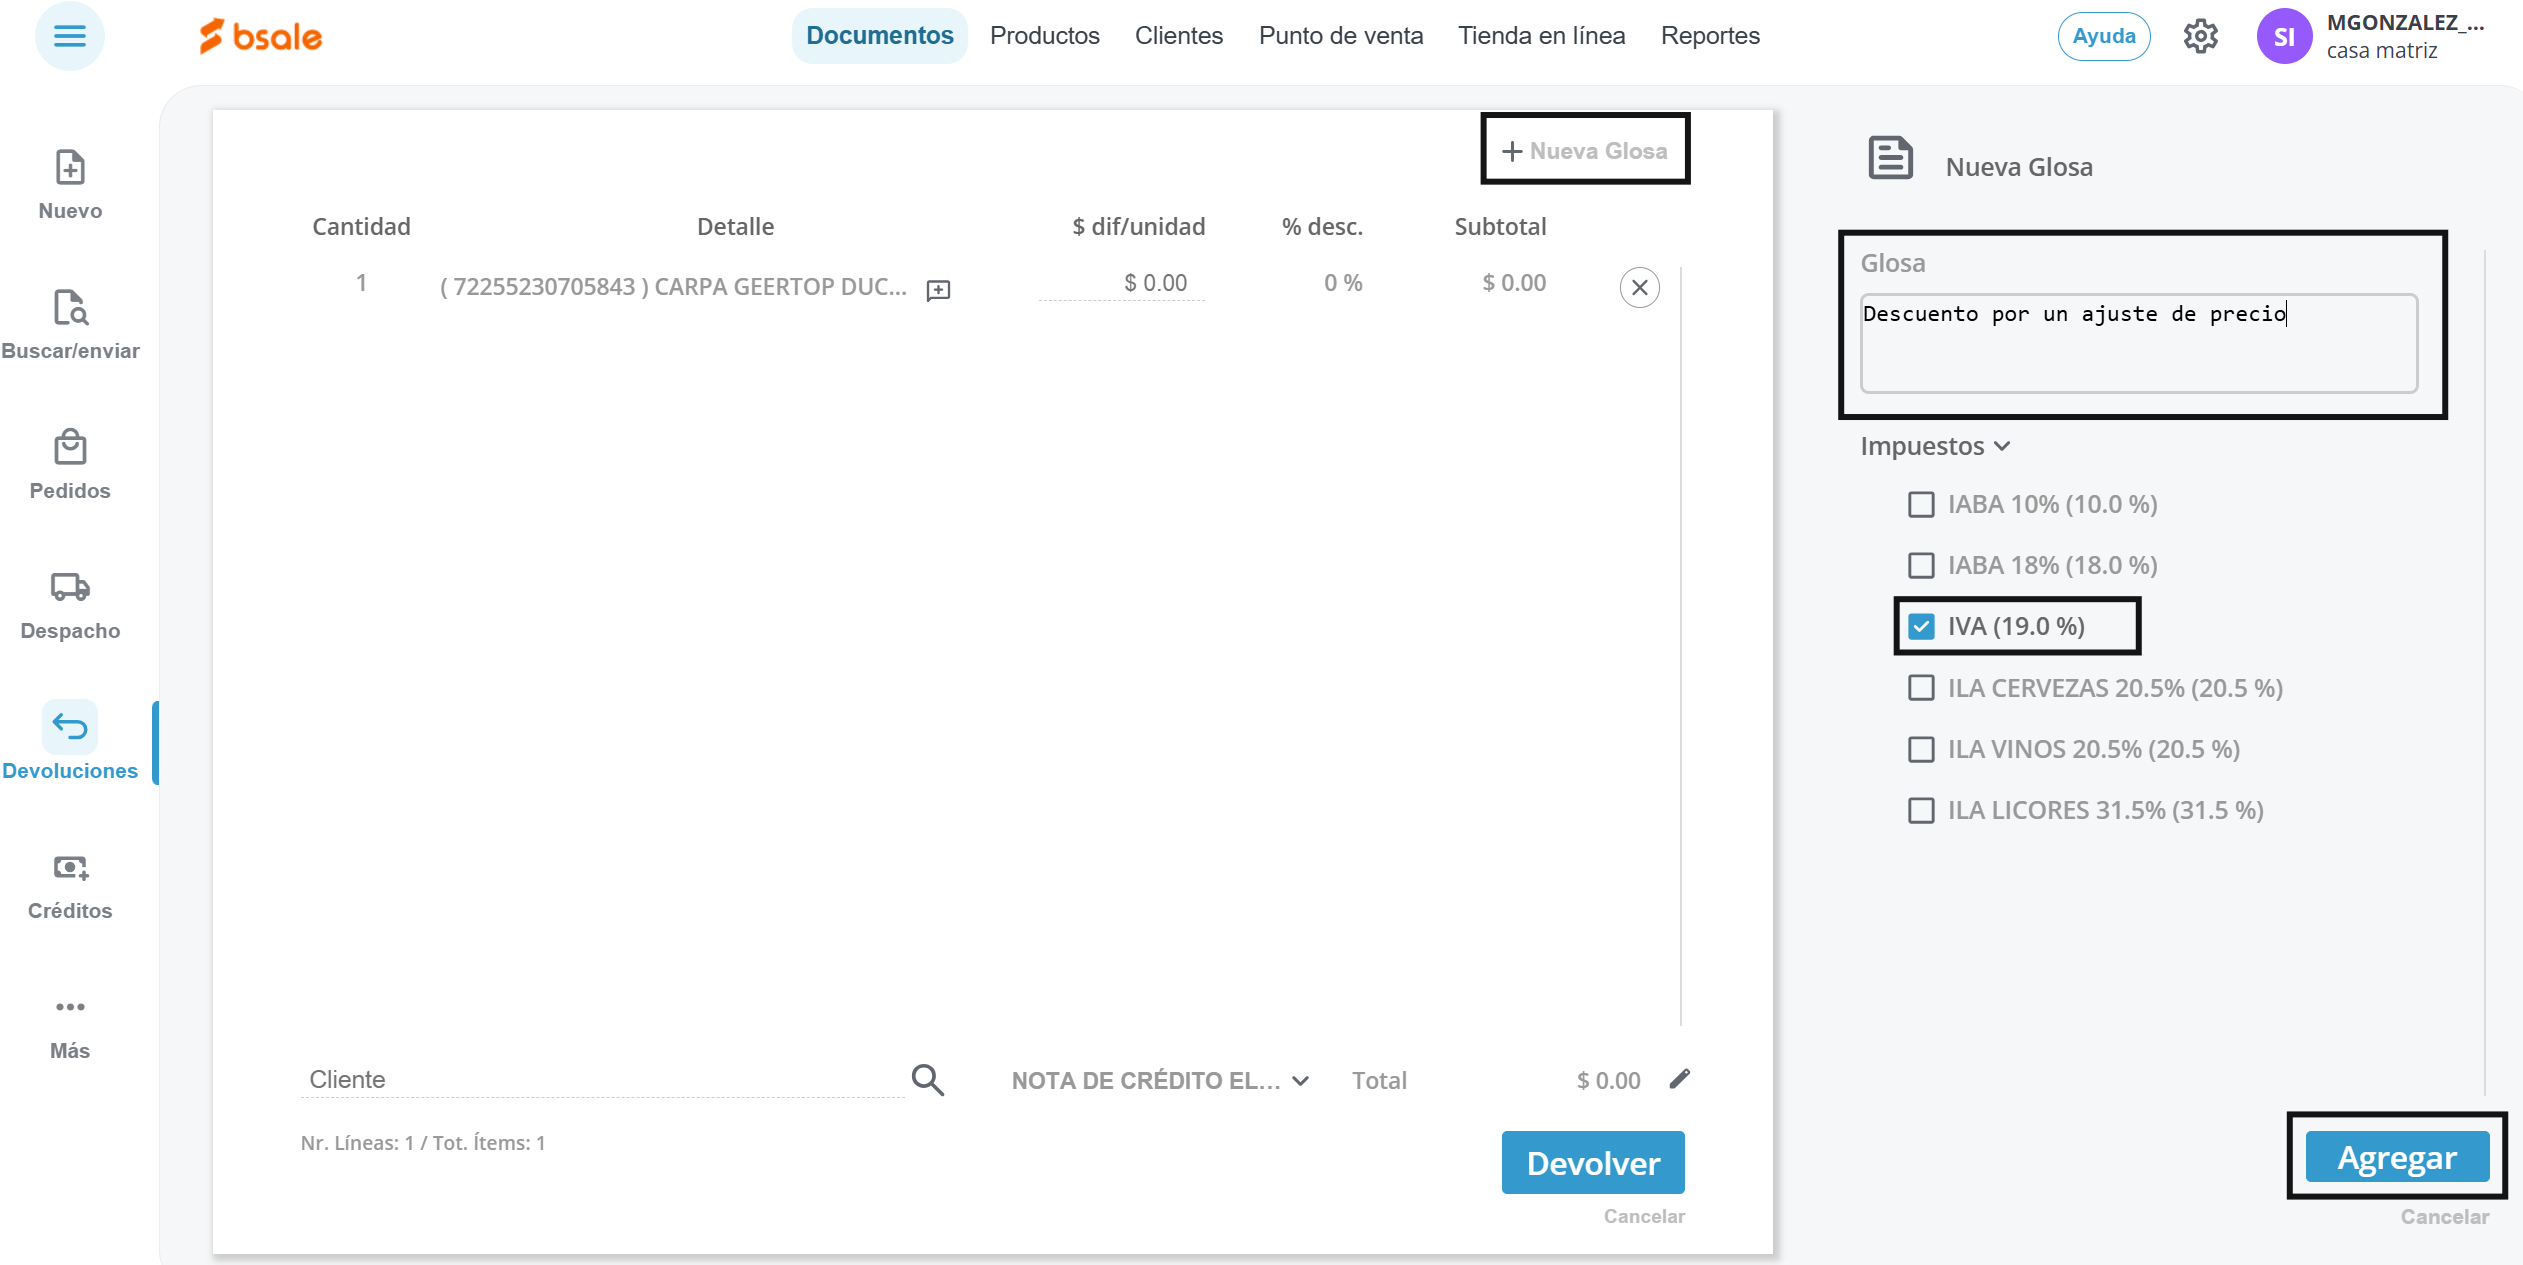This screenshot has width=2523, height=1265.
Task: Open the MGONZALEZ user account menu
Action: click(x=2370, y=37)
